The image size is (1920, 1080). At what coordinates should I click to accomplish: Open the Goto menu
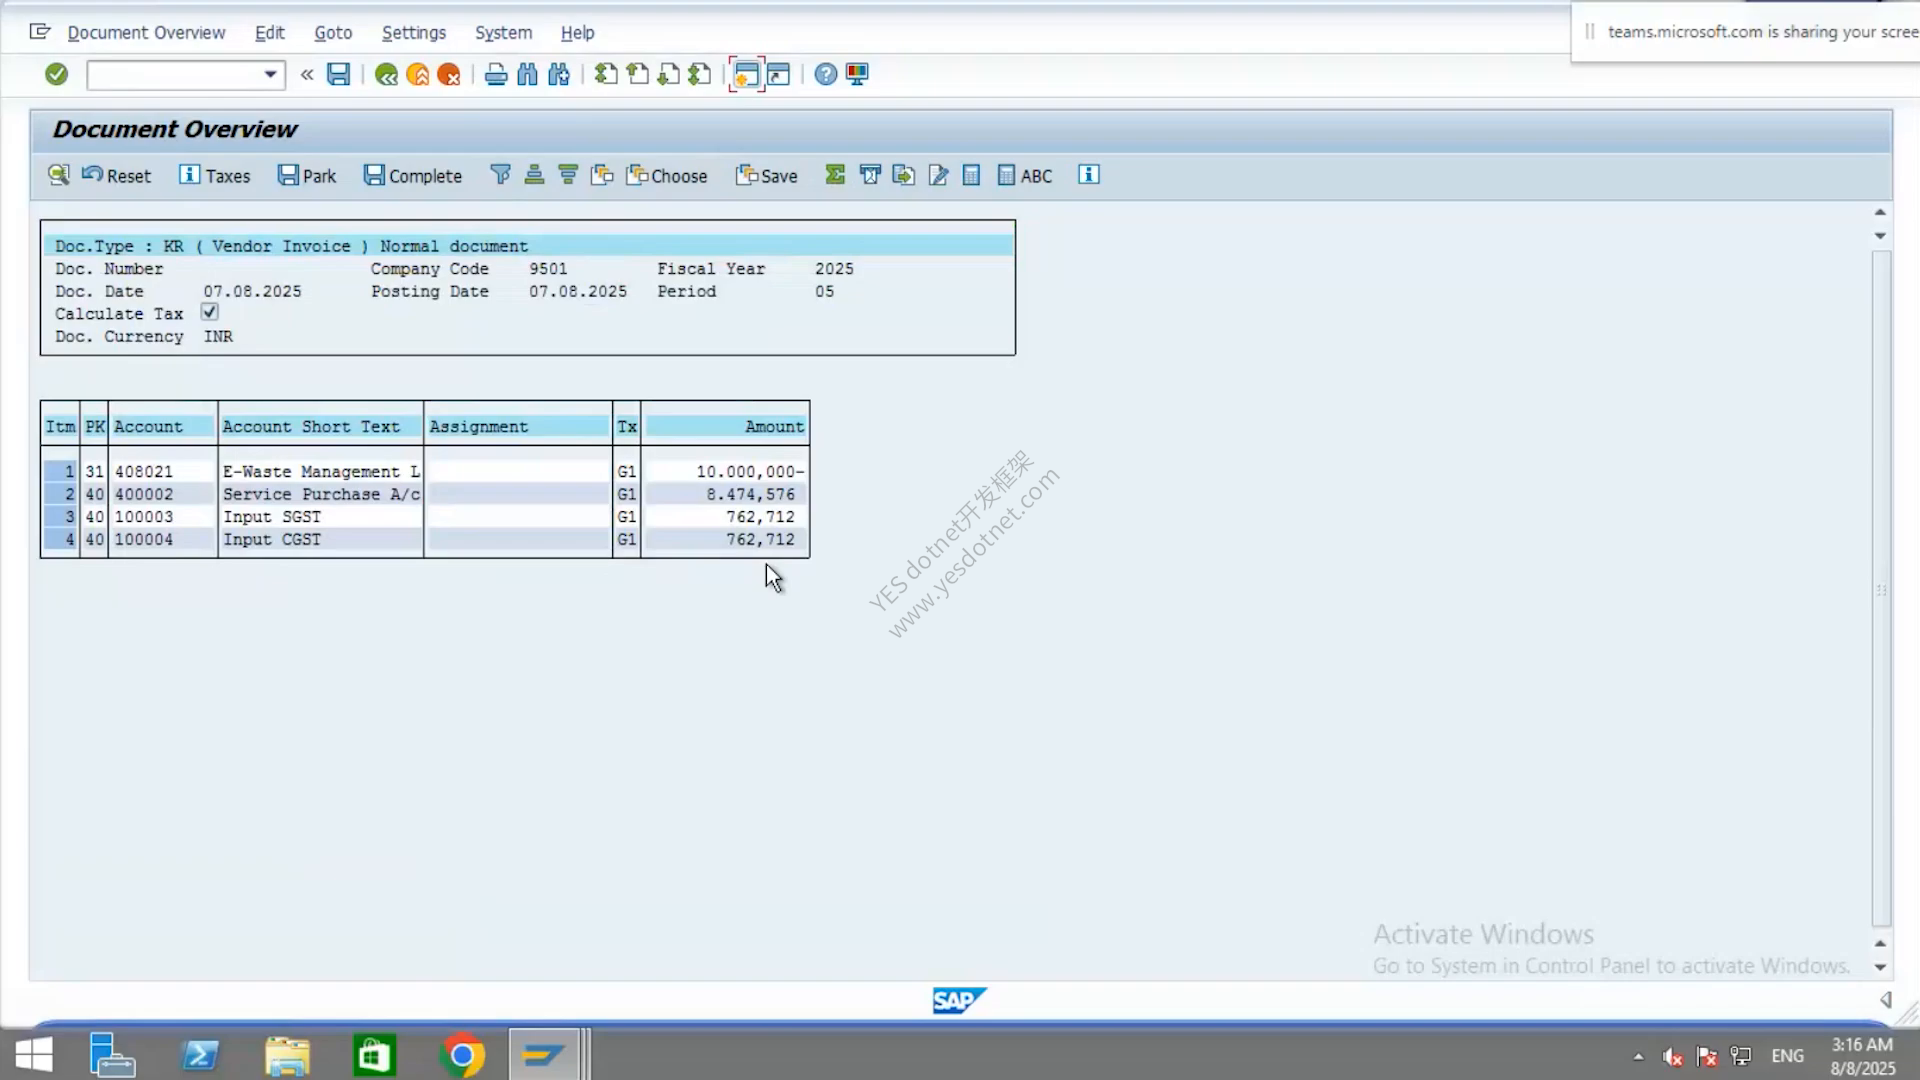click(x=333, y=32)
